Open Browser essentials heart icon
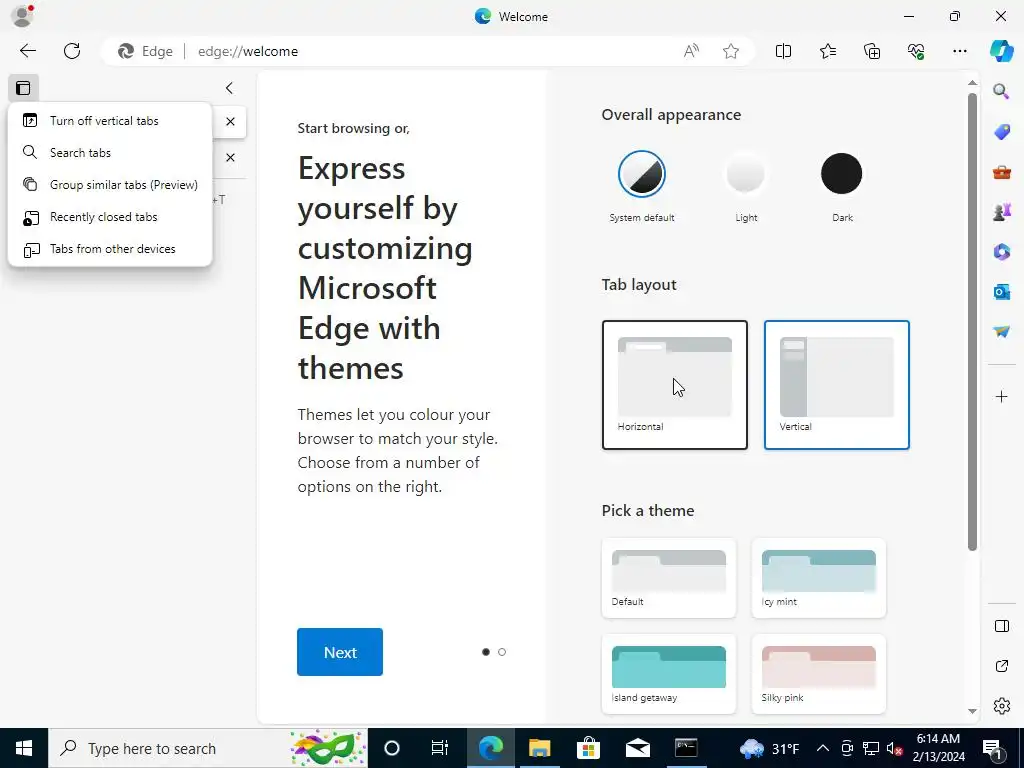Viewport: 1024px width, 768px height. click(916, 51)
